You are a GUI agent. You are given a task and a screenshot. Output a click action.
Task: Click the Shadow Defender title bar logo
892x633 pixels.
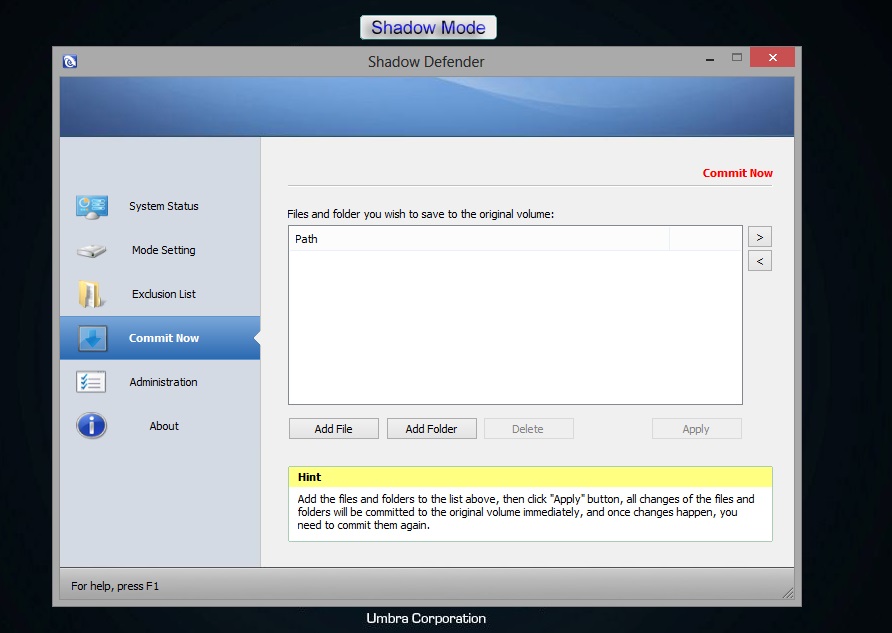pos(69,61)
